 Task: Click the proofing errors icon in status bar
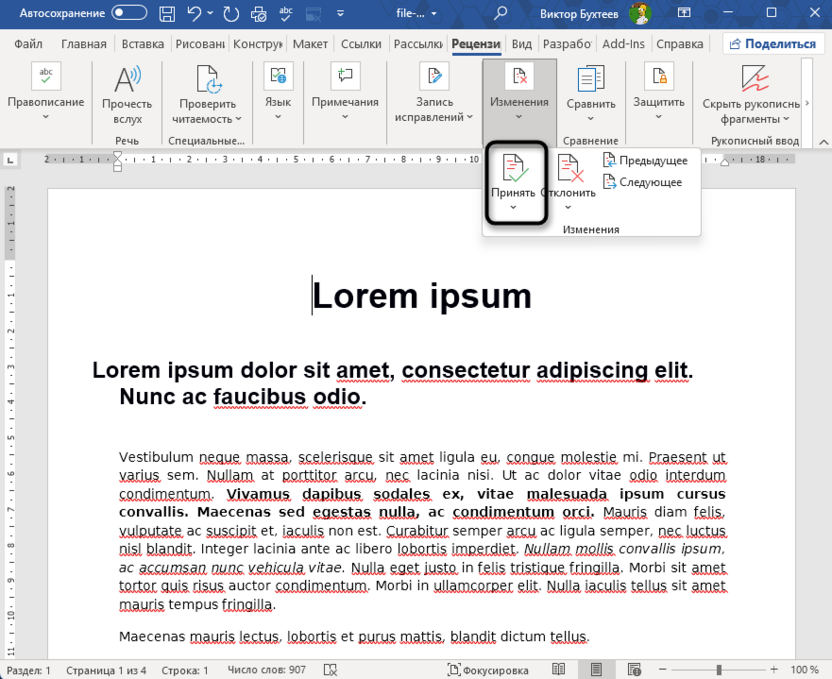pos(330,670)
